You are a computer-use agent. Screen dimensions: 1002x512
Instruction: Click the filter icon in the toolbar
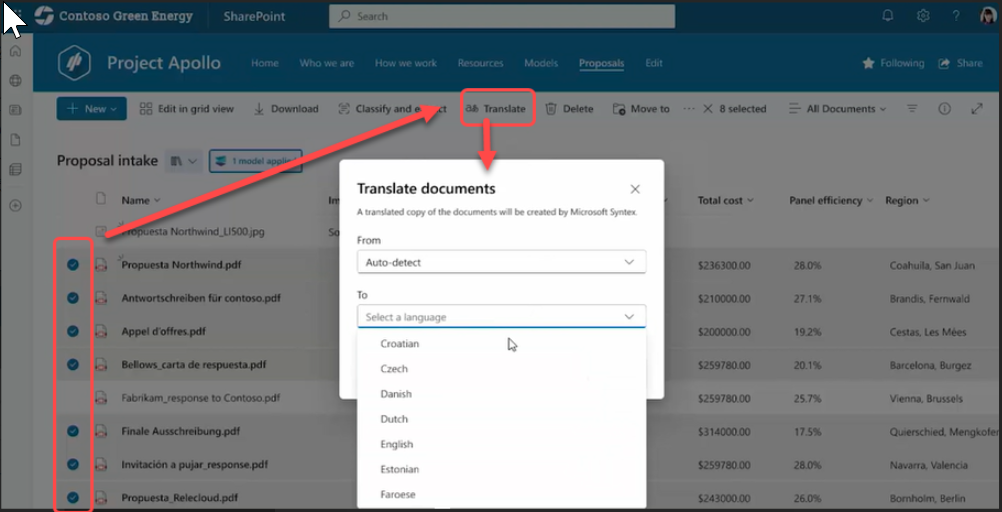pyautogui.click(x=912, y=109)
